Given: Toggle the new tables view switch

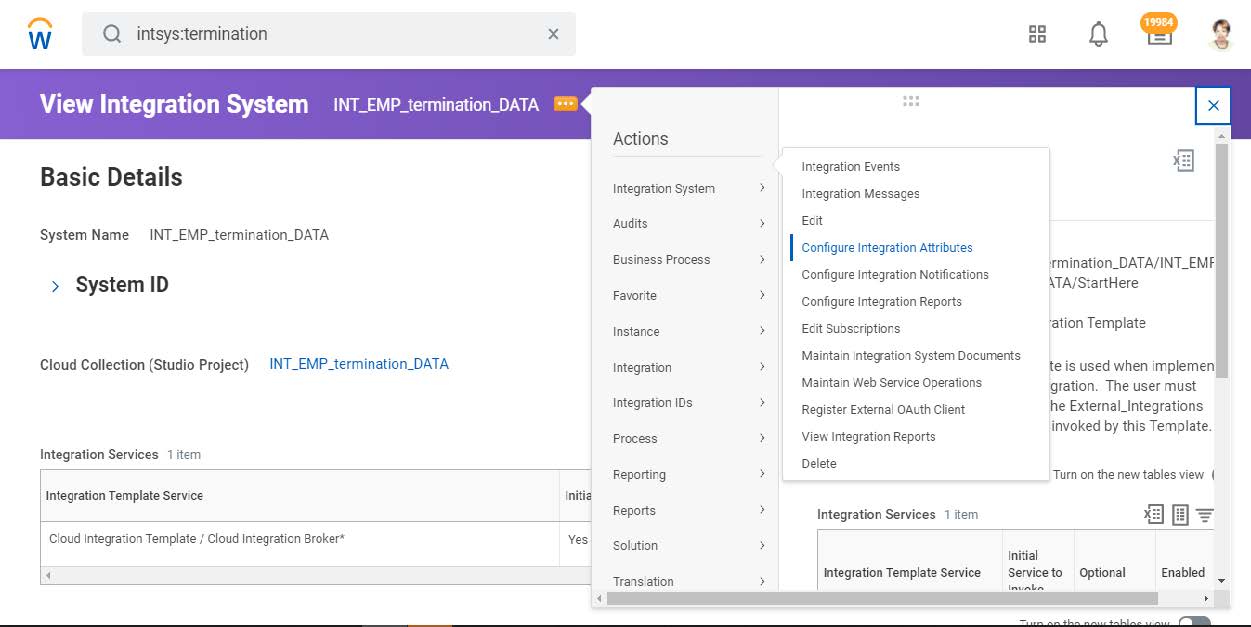Looking at the screenshot, I should pyautogui.click(x=1195, y=622).
